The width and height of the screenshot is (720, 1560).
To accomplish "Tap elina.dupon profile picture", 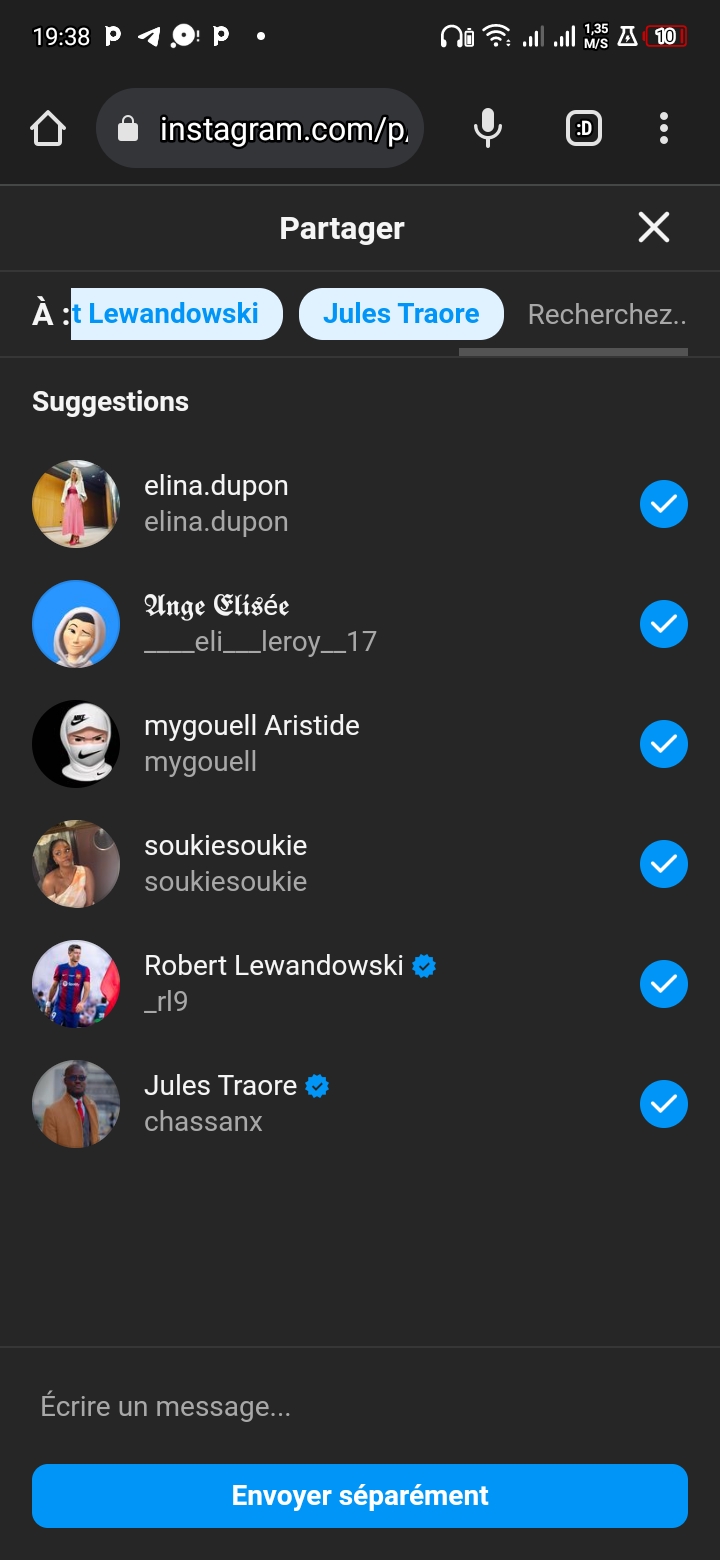I will 76,504.
